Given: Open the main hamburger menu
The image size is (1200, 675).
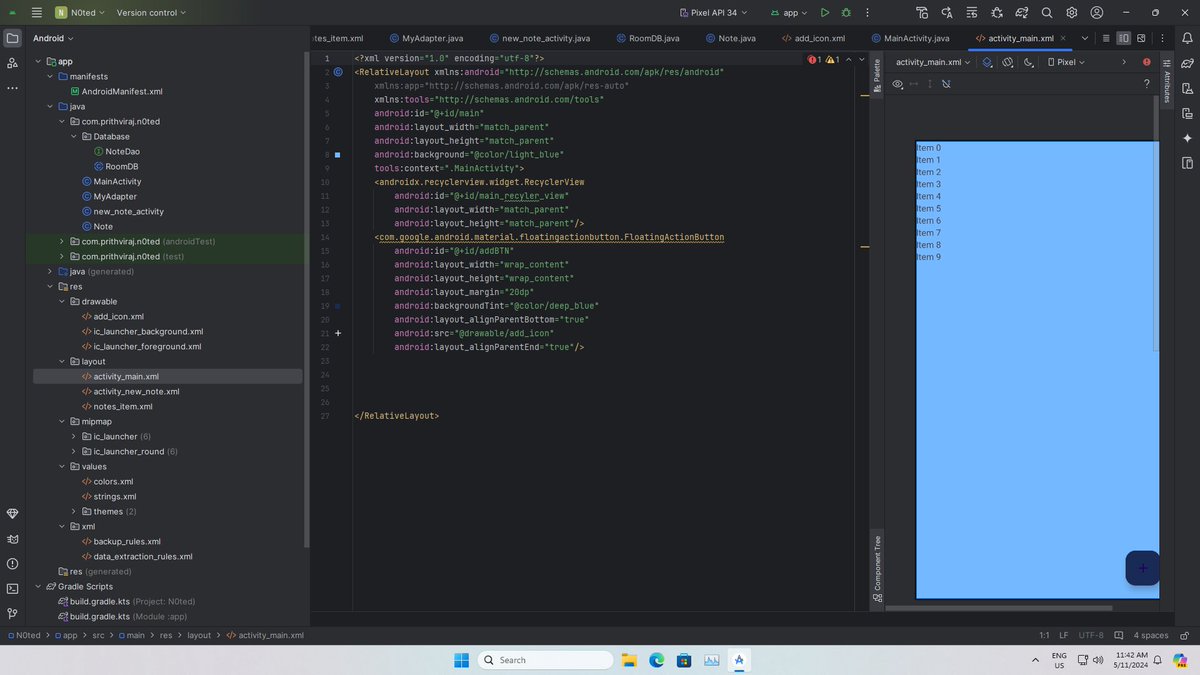Looking at the screenshot, I should [x=36, y=13].
